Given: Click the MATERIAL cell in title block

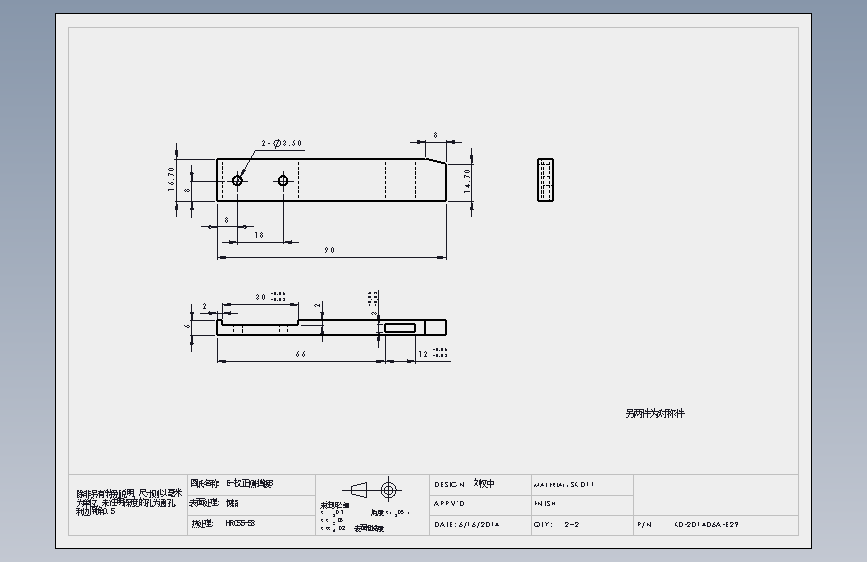Looking at the screenshot, I should (x=583, y=485).
